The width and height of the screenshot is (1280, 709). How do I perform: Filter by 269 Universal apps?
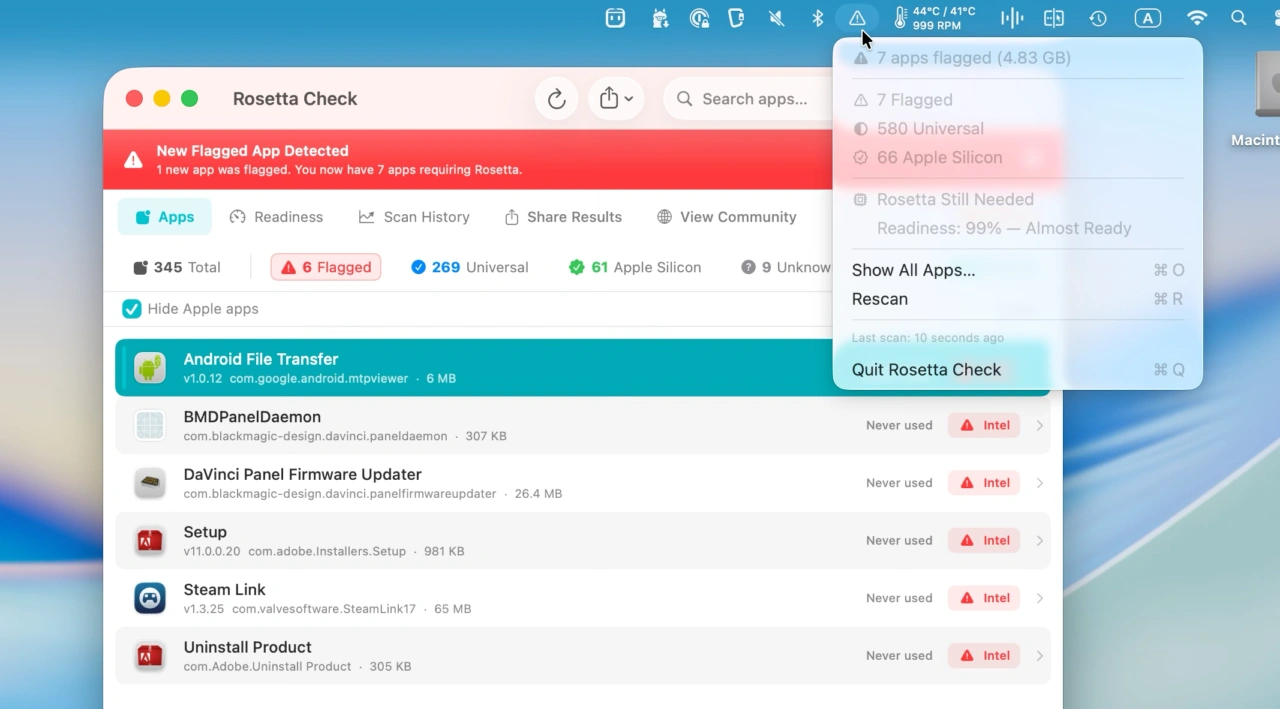click(x=470, y=267)
